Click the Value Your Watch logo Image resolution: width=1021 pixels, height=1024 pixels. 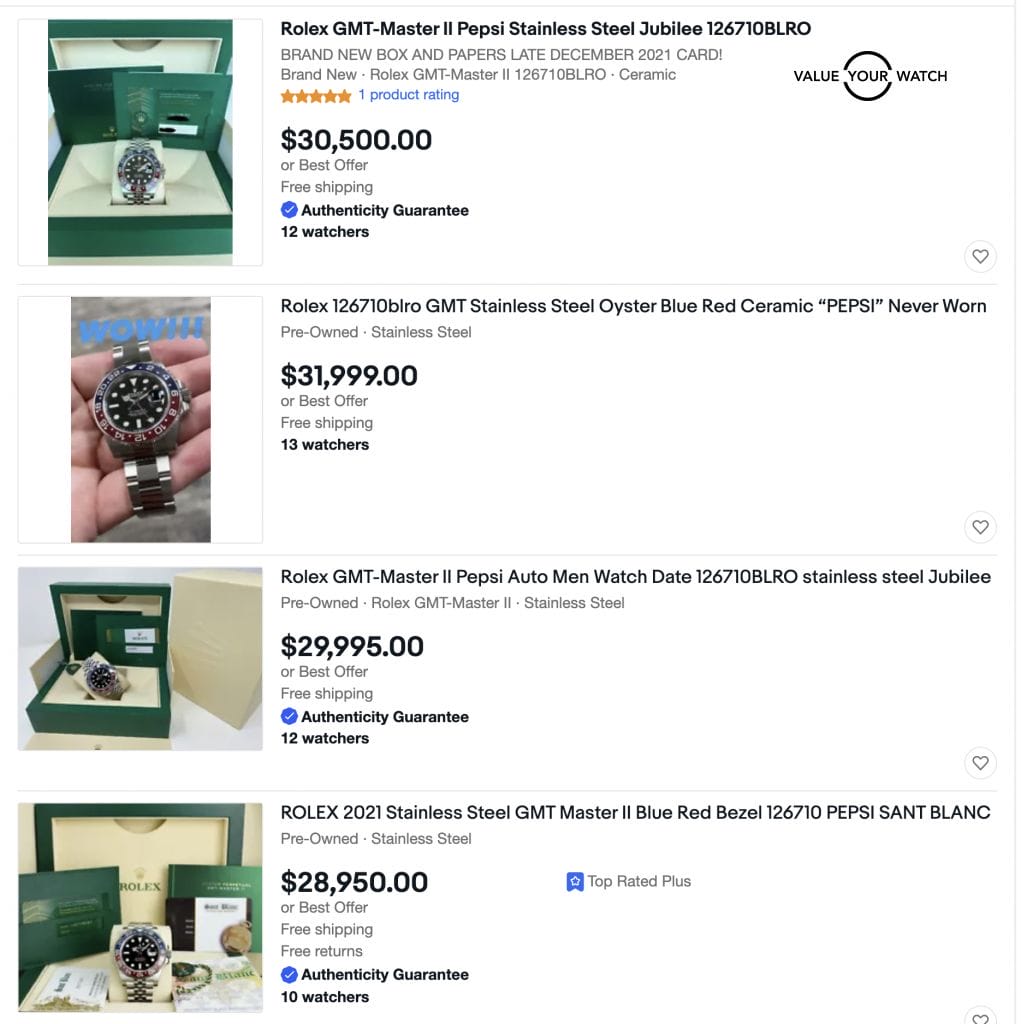pos(869,76)
